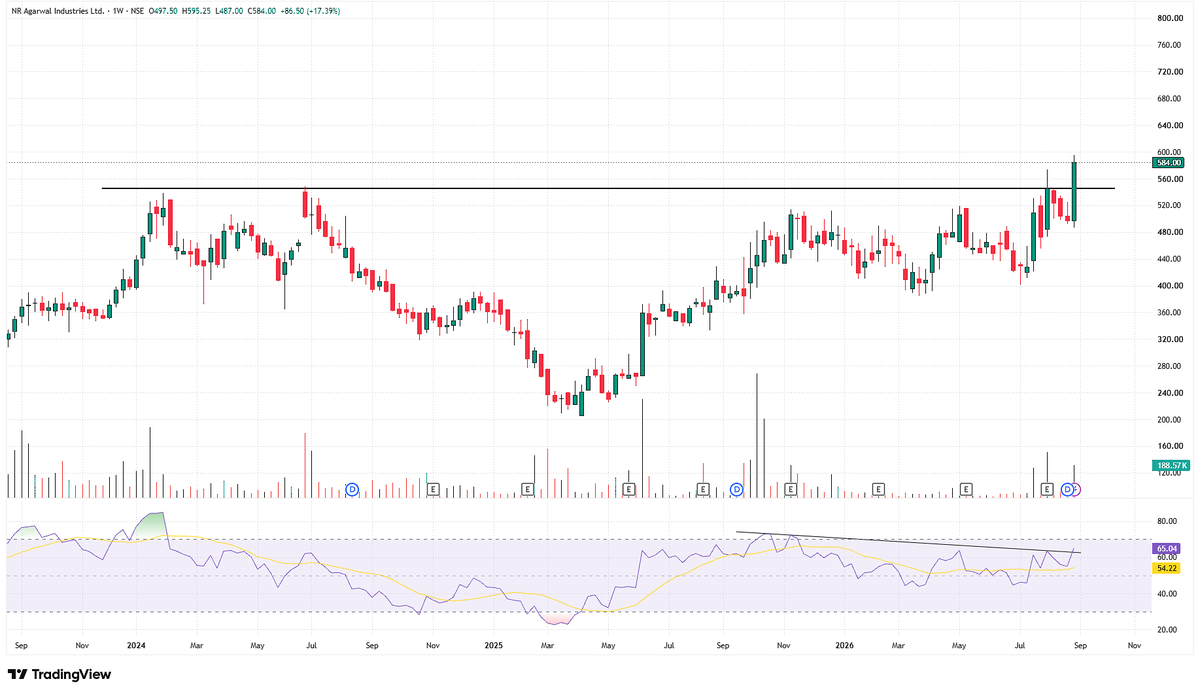This screenshot has width=1200, height=694.
Task: Select the earnings marker for May 2025
Action: pos(629,489)
